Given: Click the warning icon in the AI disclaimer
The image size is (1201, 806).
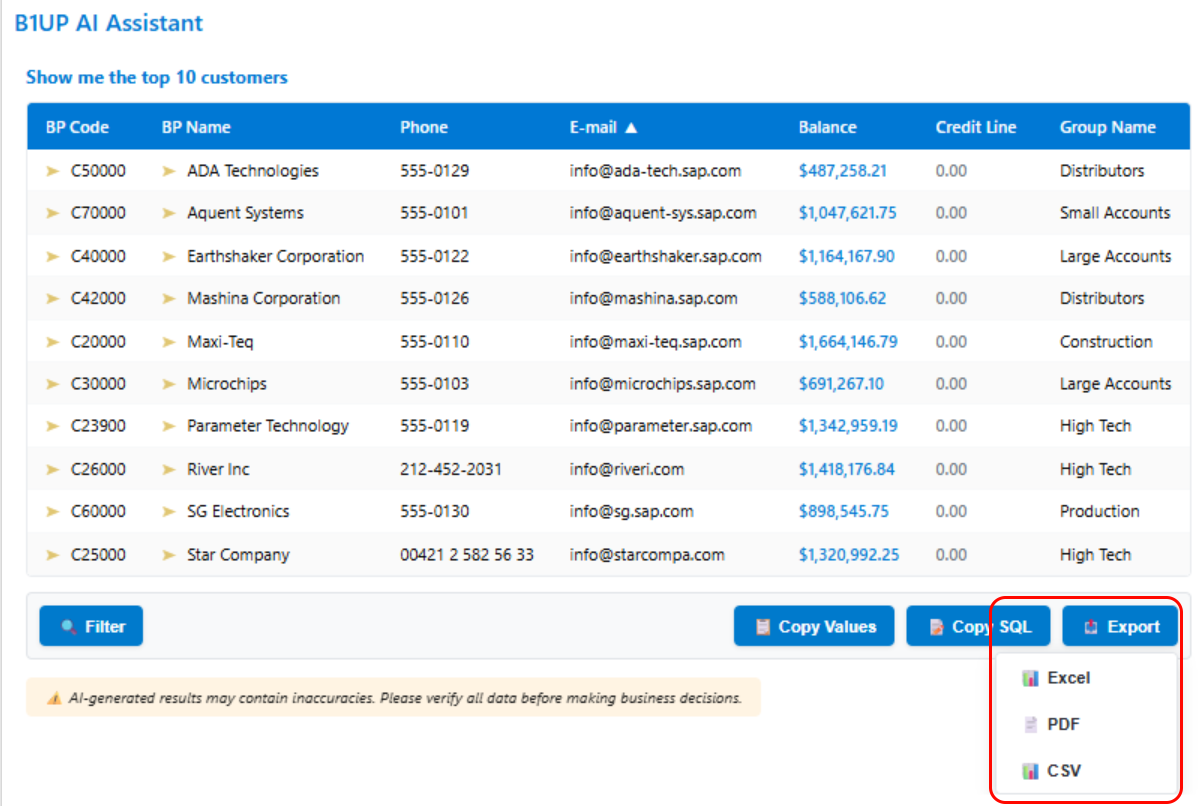Looking at the screenshot, I should pyautogui.click(x=54, y=698).
